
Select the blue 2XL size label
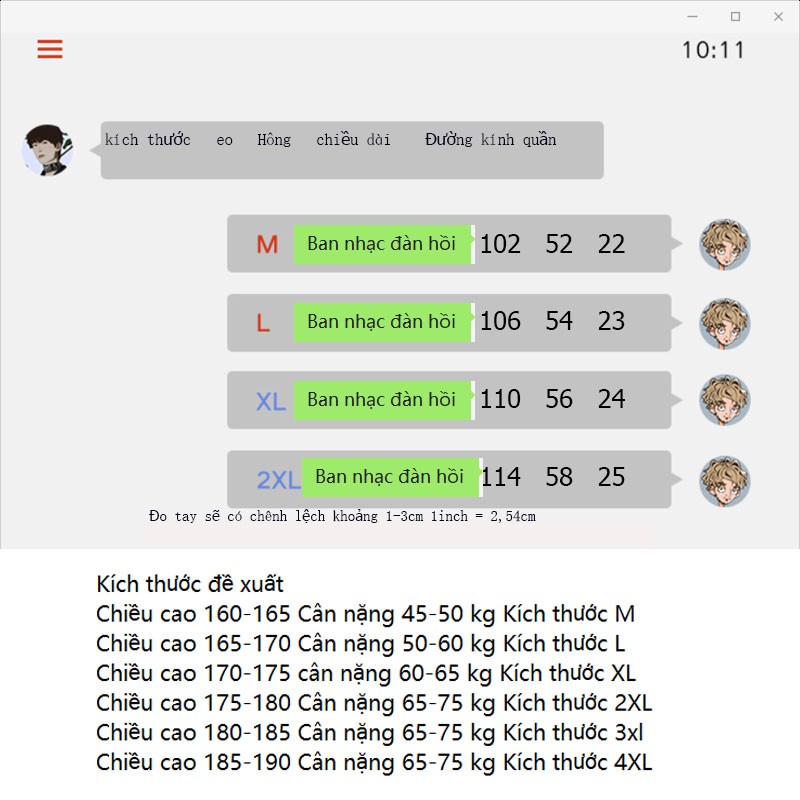[x=278, y=480]
